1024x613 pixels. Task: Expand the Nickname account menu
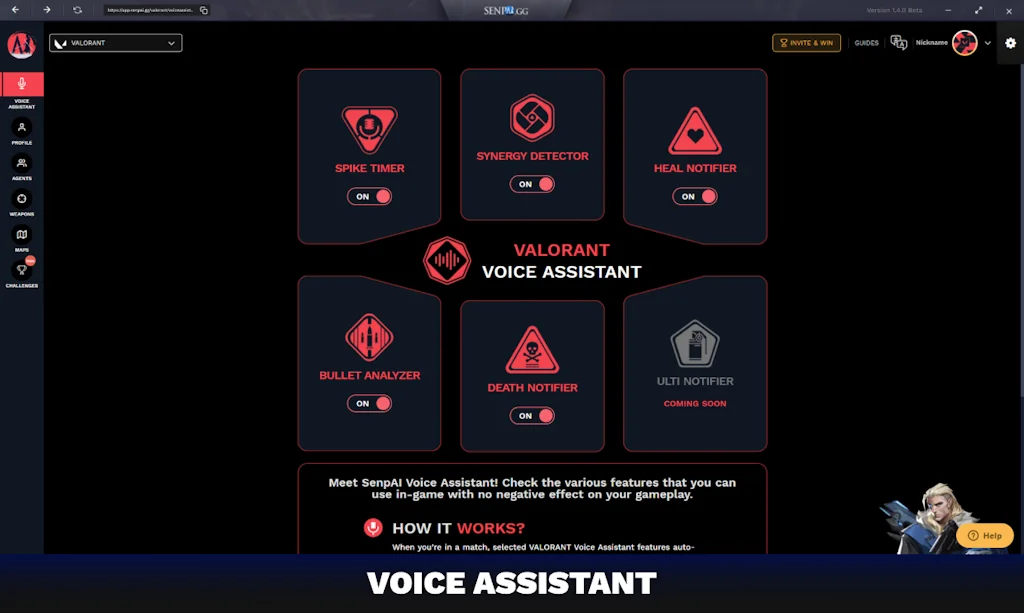point(988,43)
